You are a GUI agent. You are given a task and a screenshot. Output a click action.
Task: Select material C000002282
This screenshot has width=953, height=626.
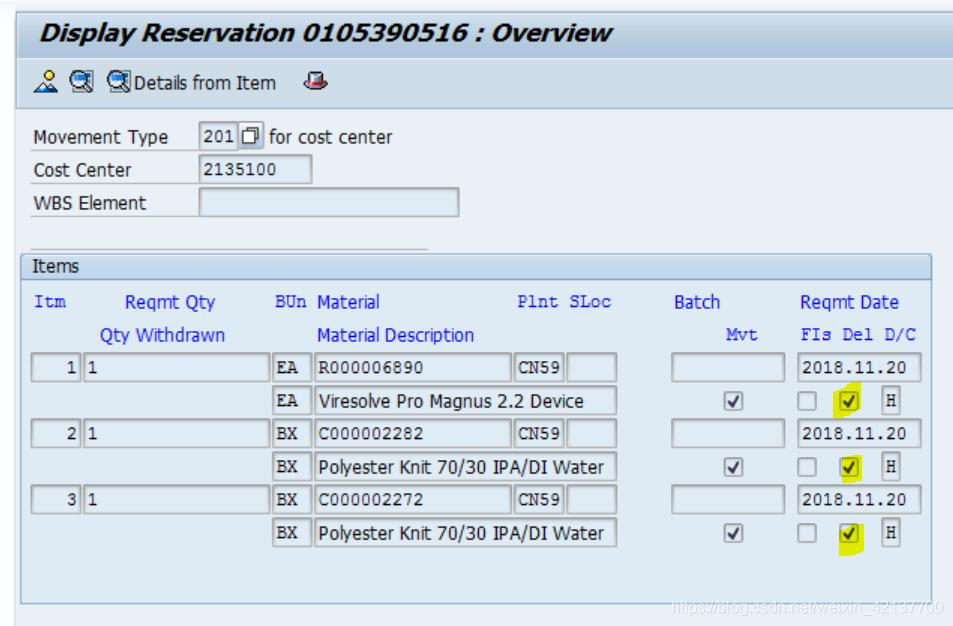click(x=413, y=433)
